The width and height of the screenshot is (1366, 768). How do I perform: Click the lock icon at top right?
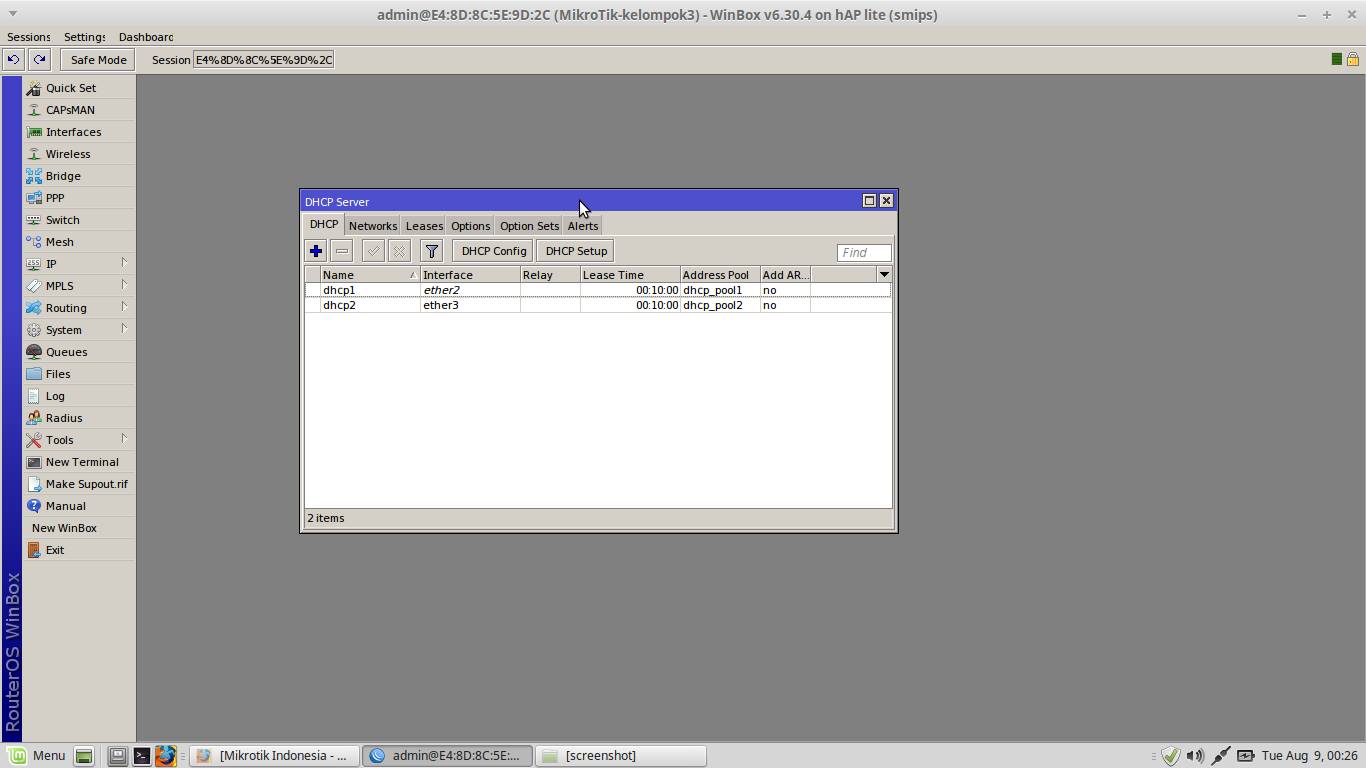point(1353,59)
